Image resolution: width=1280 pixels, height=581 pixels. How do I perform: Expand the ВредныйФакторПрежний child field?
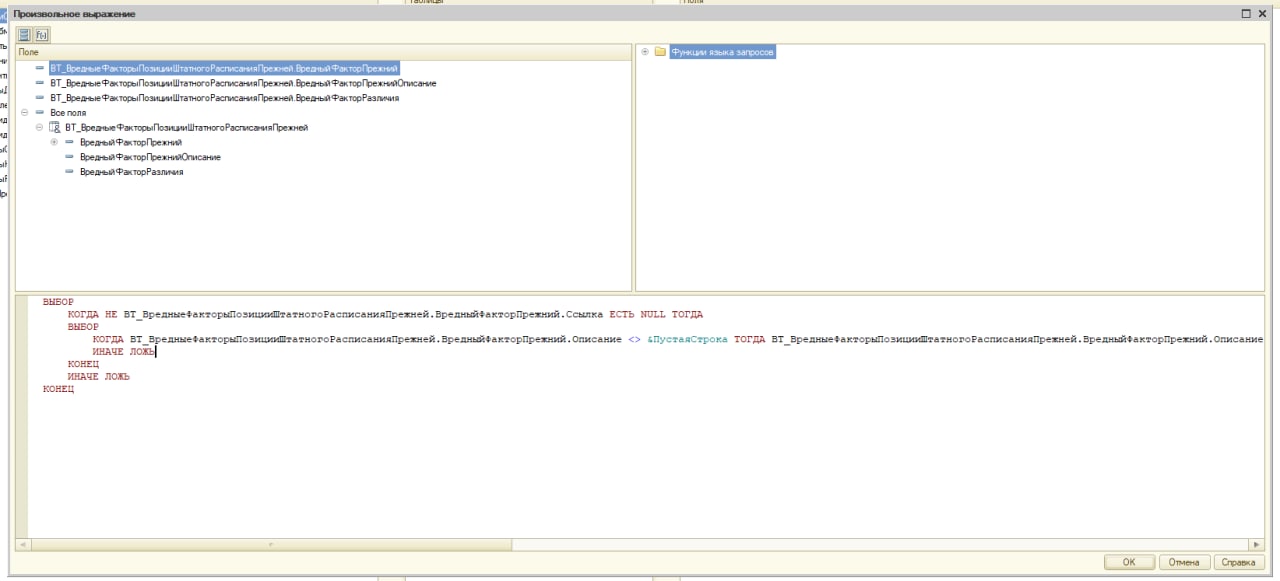click(x=54, y=143)
